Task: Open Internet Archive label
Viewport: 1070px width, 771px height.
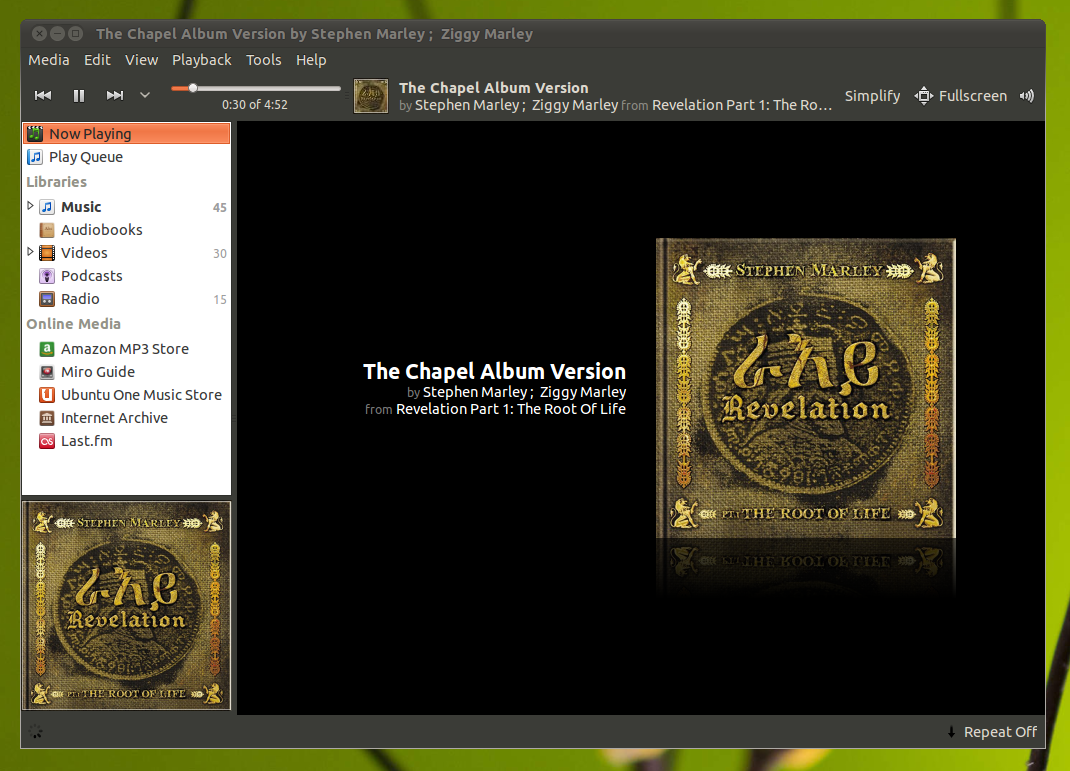Action: [114, 418]
